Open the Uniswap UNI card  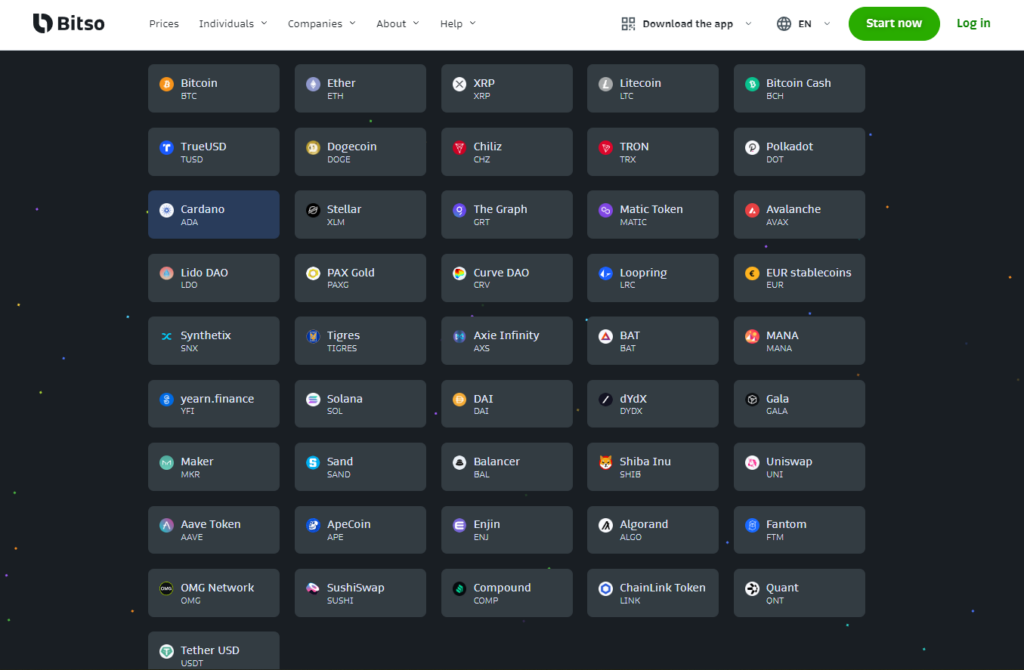pyautogui.click(x=799, y=466)
